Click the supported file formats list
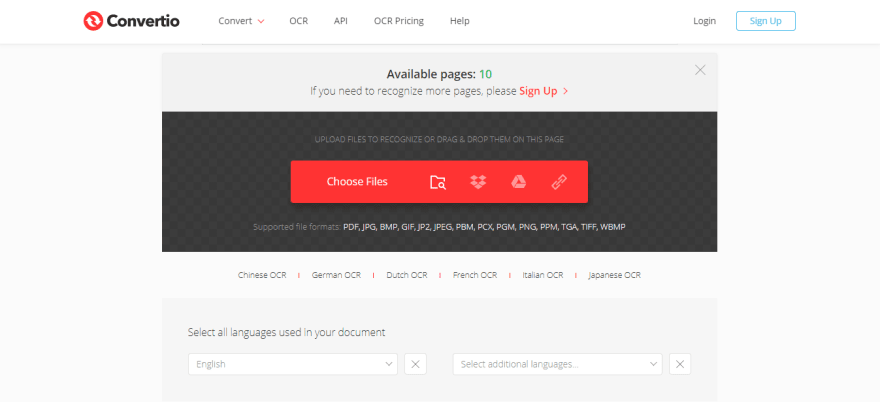 tap(484, 227)
